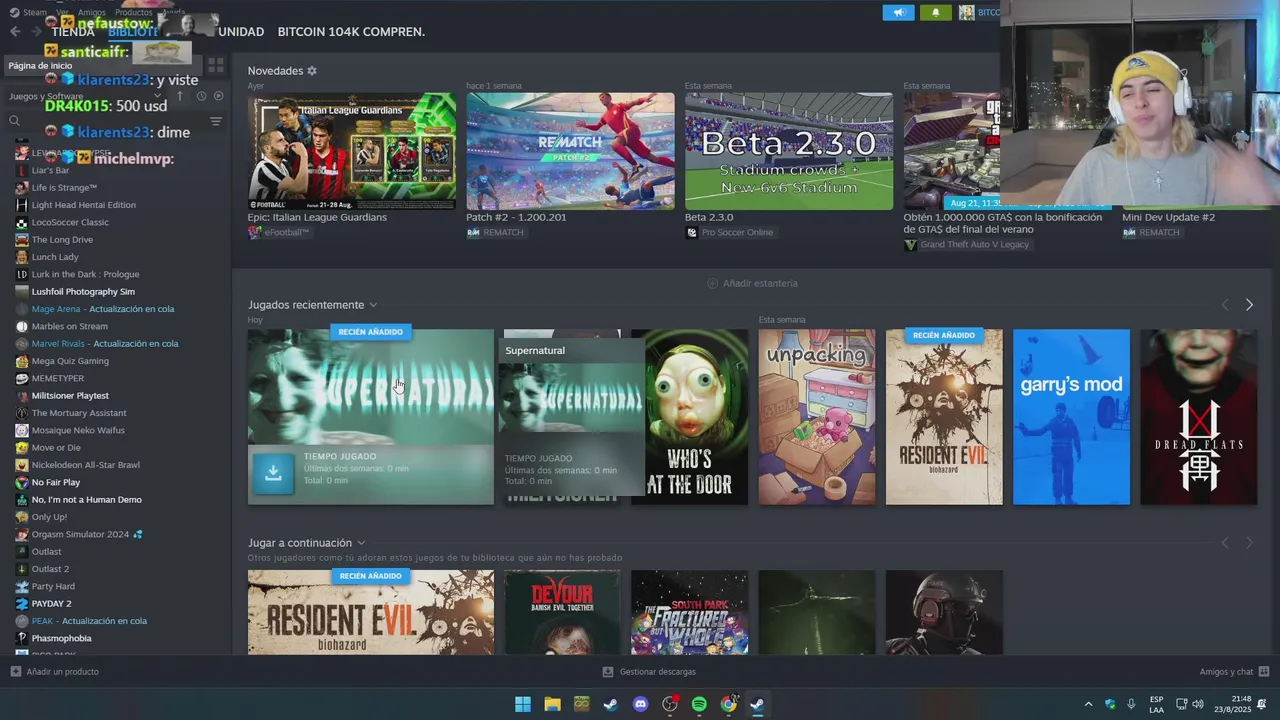This screenshot has width=1280, height=720.
Task: Show hidden system tray icons chevron
Action: coord(1089,704)
